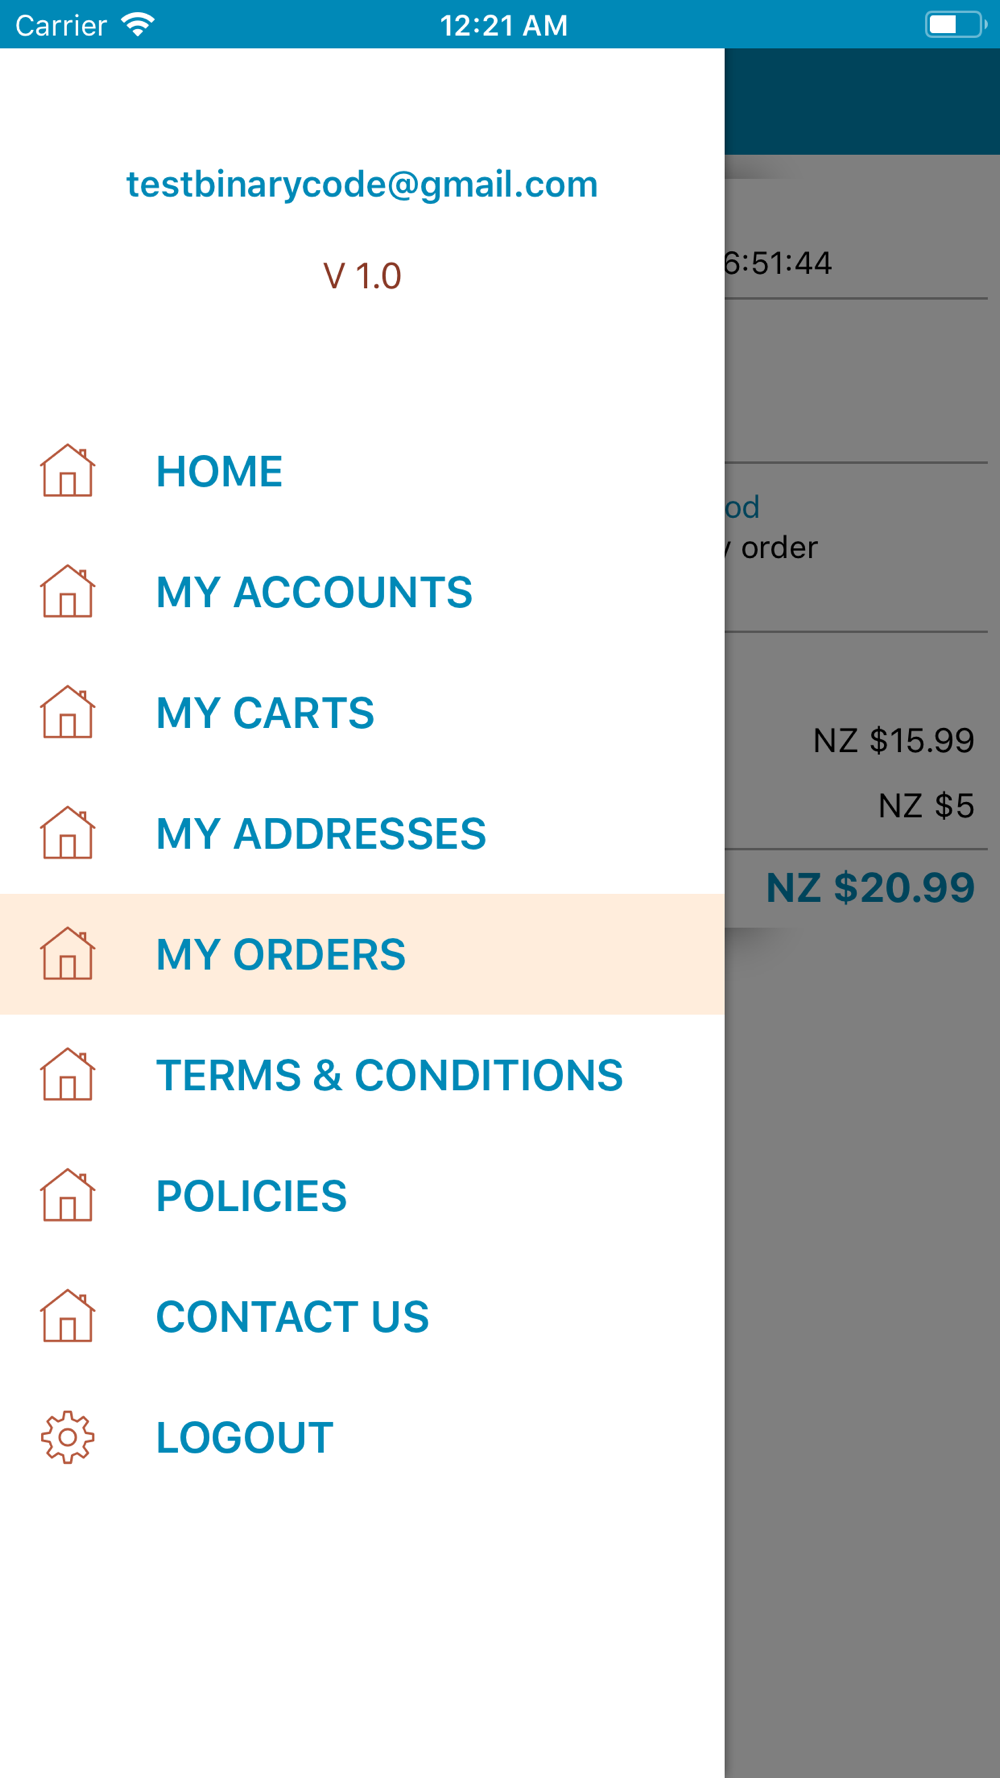The image size is (1000, 1778).
Task: Tap the gear icon beside LOGOUT
Action: pos(67,1438)
